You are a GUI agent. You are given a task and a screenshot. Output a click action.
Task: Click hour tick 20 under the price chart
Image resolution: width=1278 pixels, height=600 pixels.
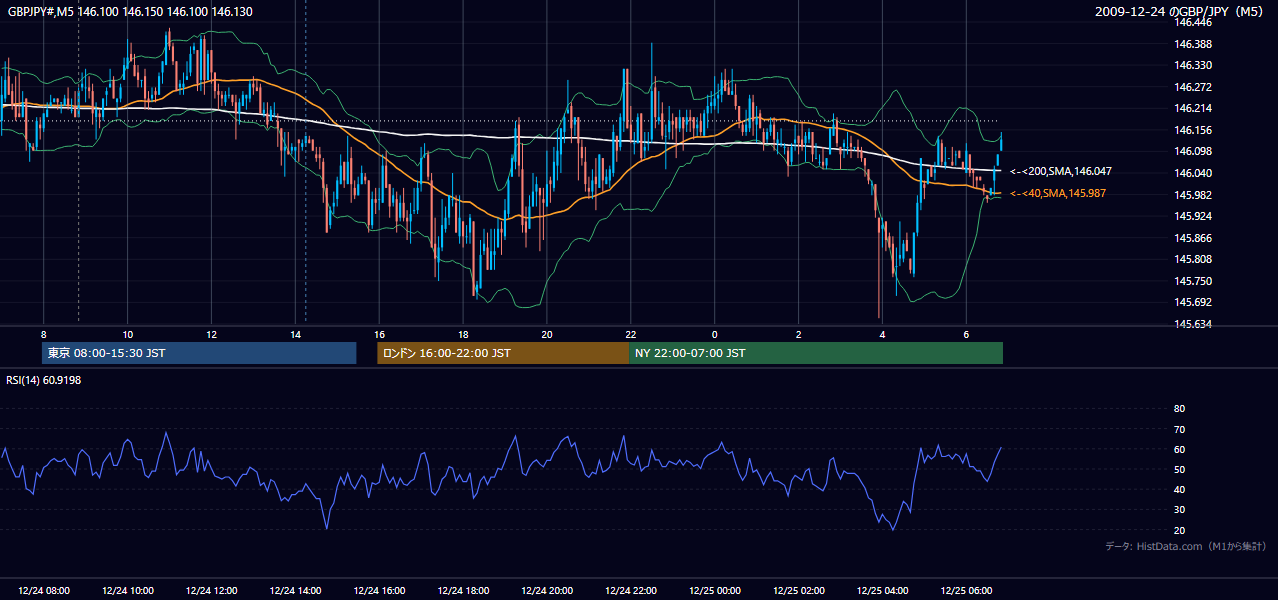coord(547,334)
